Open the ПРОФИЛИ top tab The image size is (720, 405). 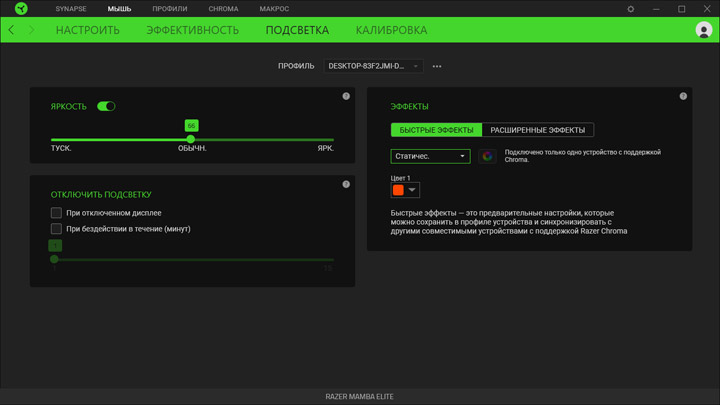tap(170, 9)
